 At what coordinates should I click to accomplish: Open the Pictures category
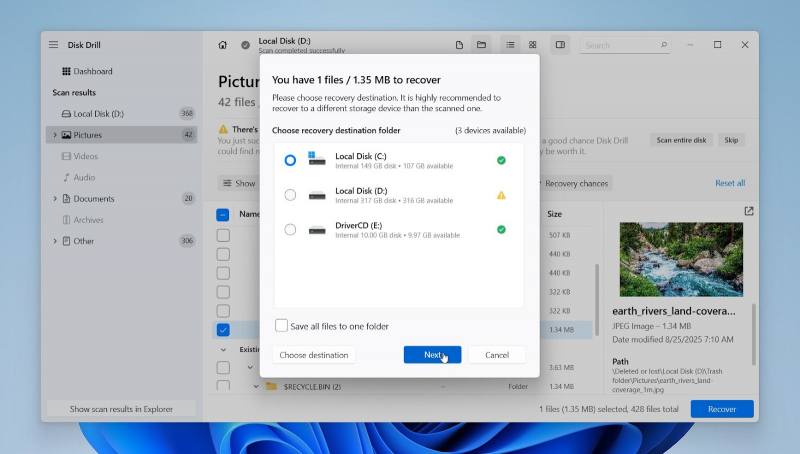click(x=121, y=135)
